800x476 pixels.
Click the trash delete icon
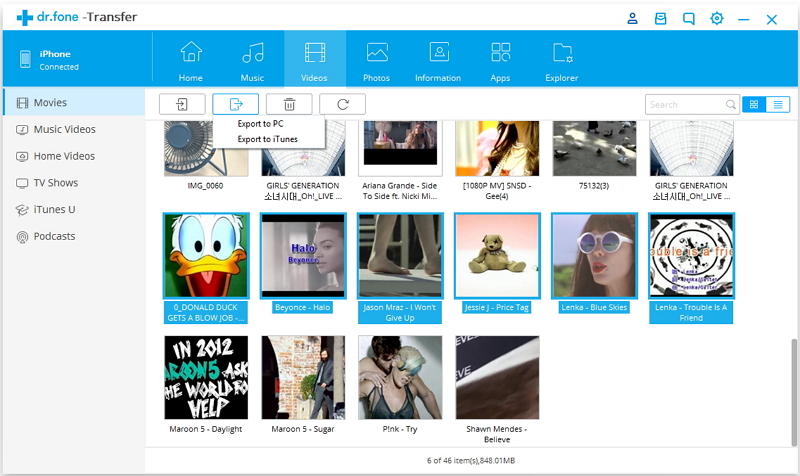289,104
